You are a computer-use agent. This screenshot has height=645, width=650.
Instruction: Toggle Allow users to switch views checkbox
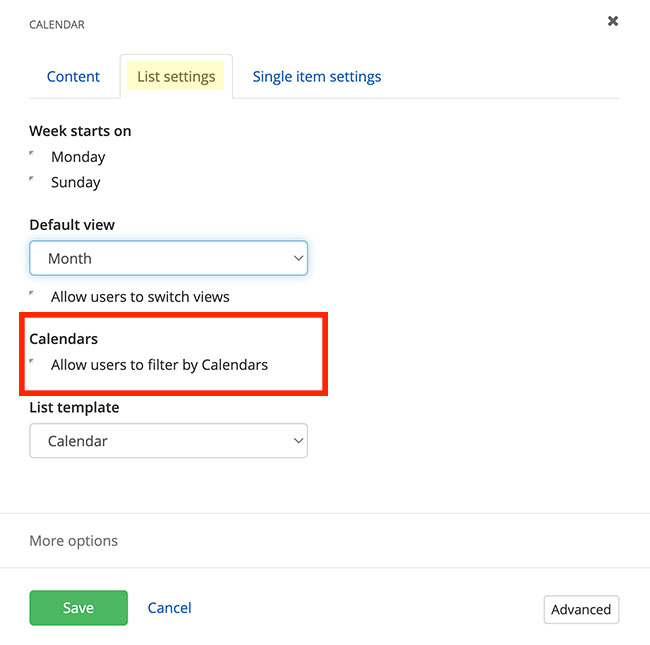pyautogui.click(x=34, y=296)
